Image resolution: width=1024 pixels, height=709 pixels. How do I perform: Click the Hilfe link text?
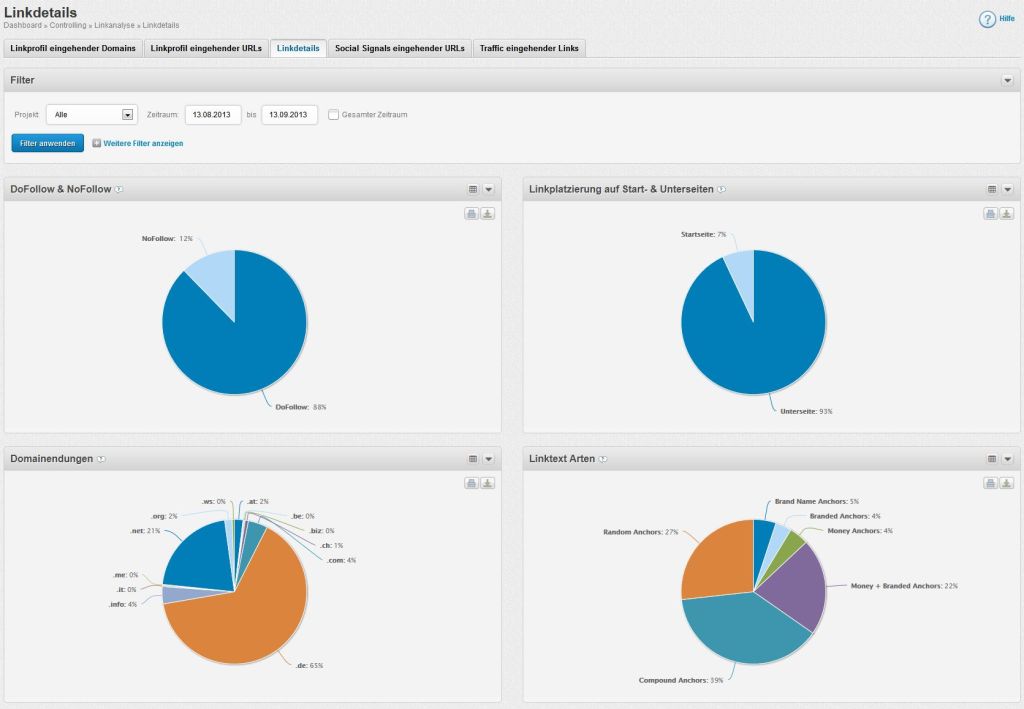pos(1007,18)
